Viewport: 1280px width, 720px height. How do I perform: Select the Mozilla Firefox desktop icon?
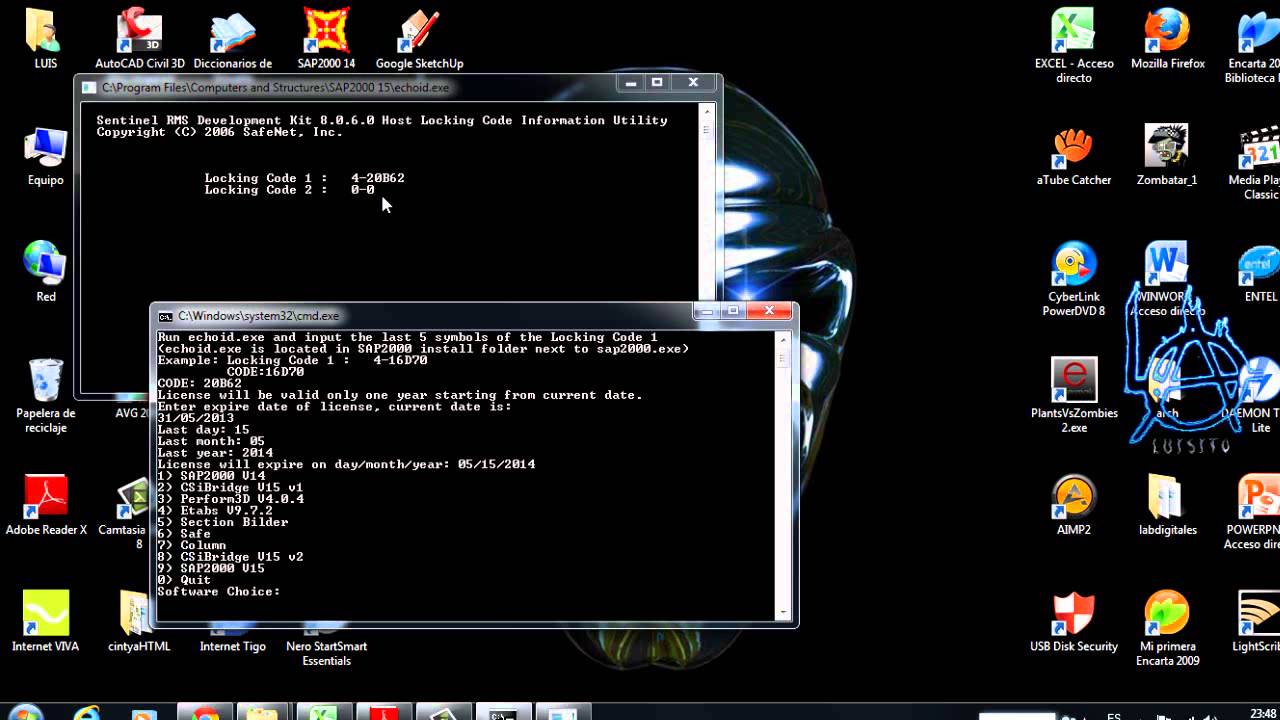tap(1167, 38)
